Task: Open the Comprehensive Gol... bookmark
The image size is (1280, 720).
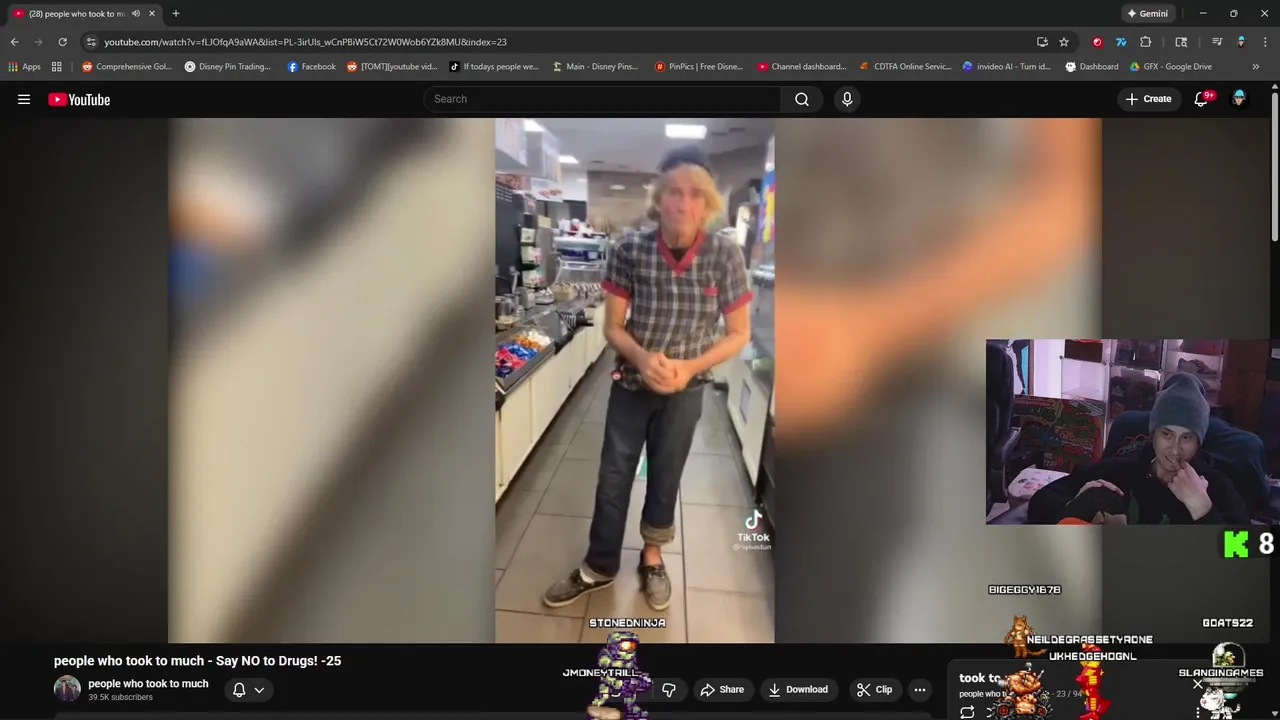Action: click(x=127, y=67)
